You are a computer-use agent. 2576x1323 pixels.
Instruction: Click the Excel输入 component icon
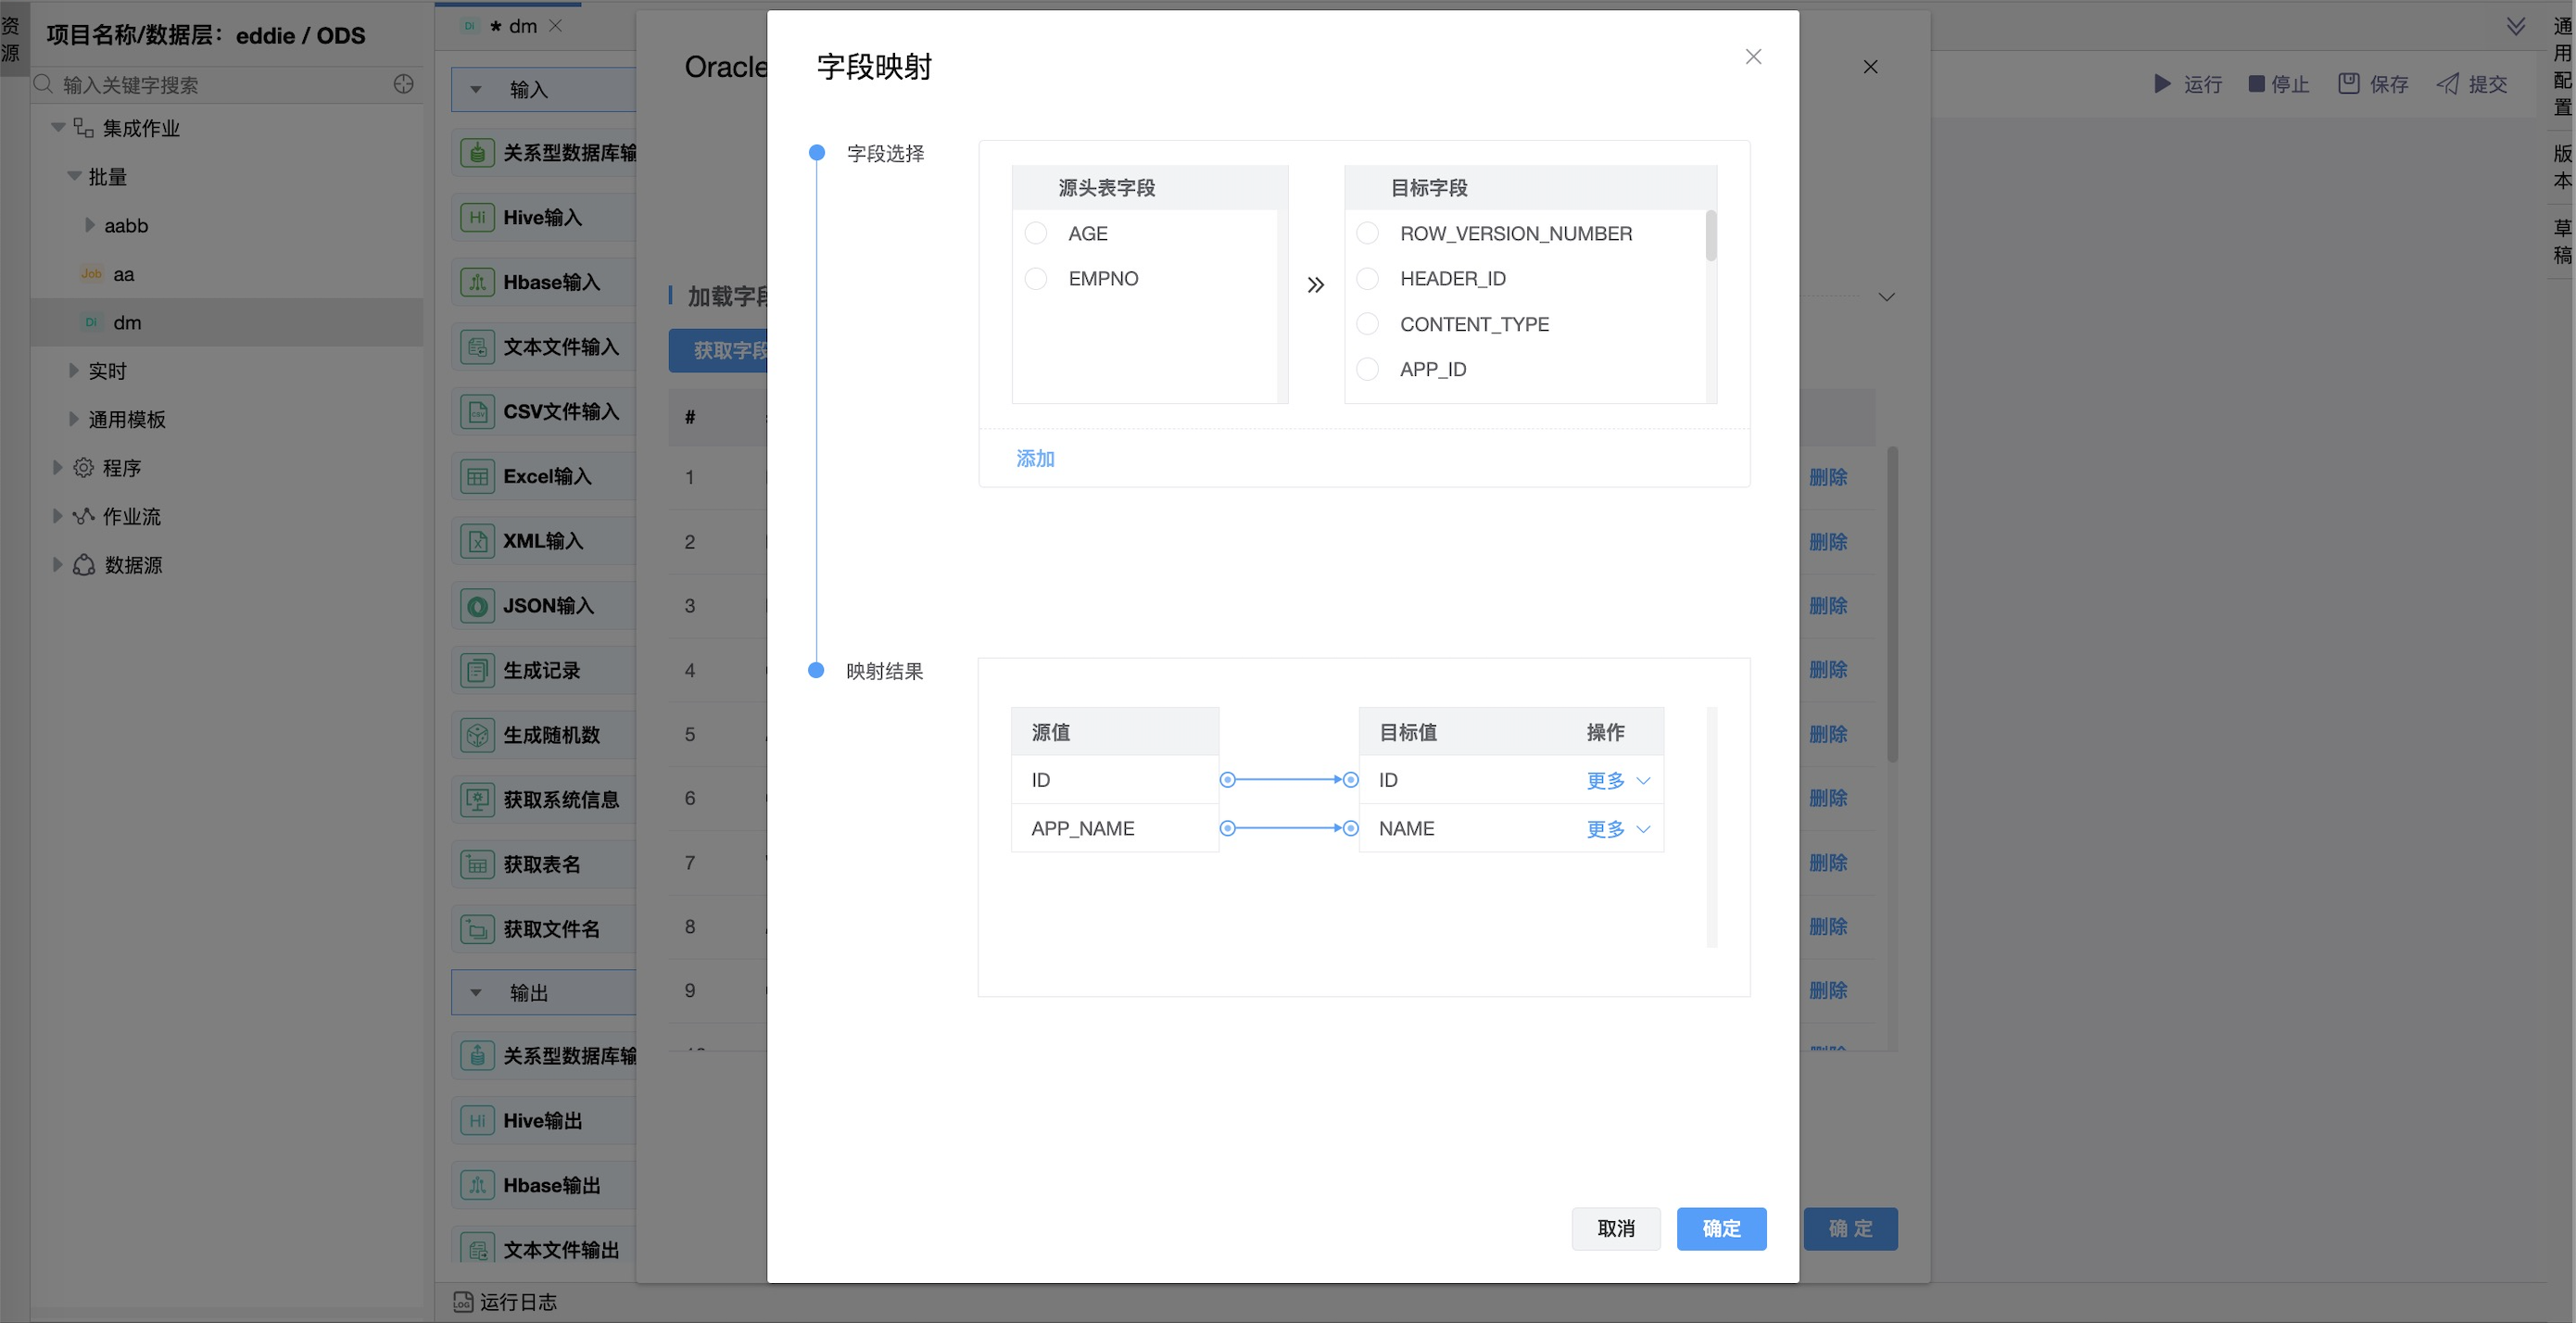click(x=477, y=476)
